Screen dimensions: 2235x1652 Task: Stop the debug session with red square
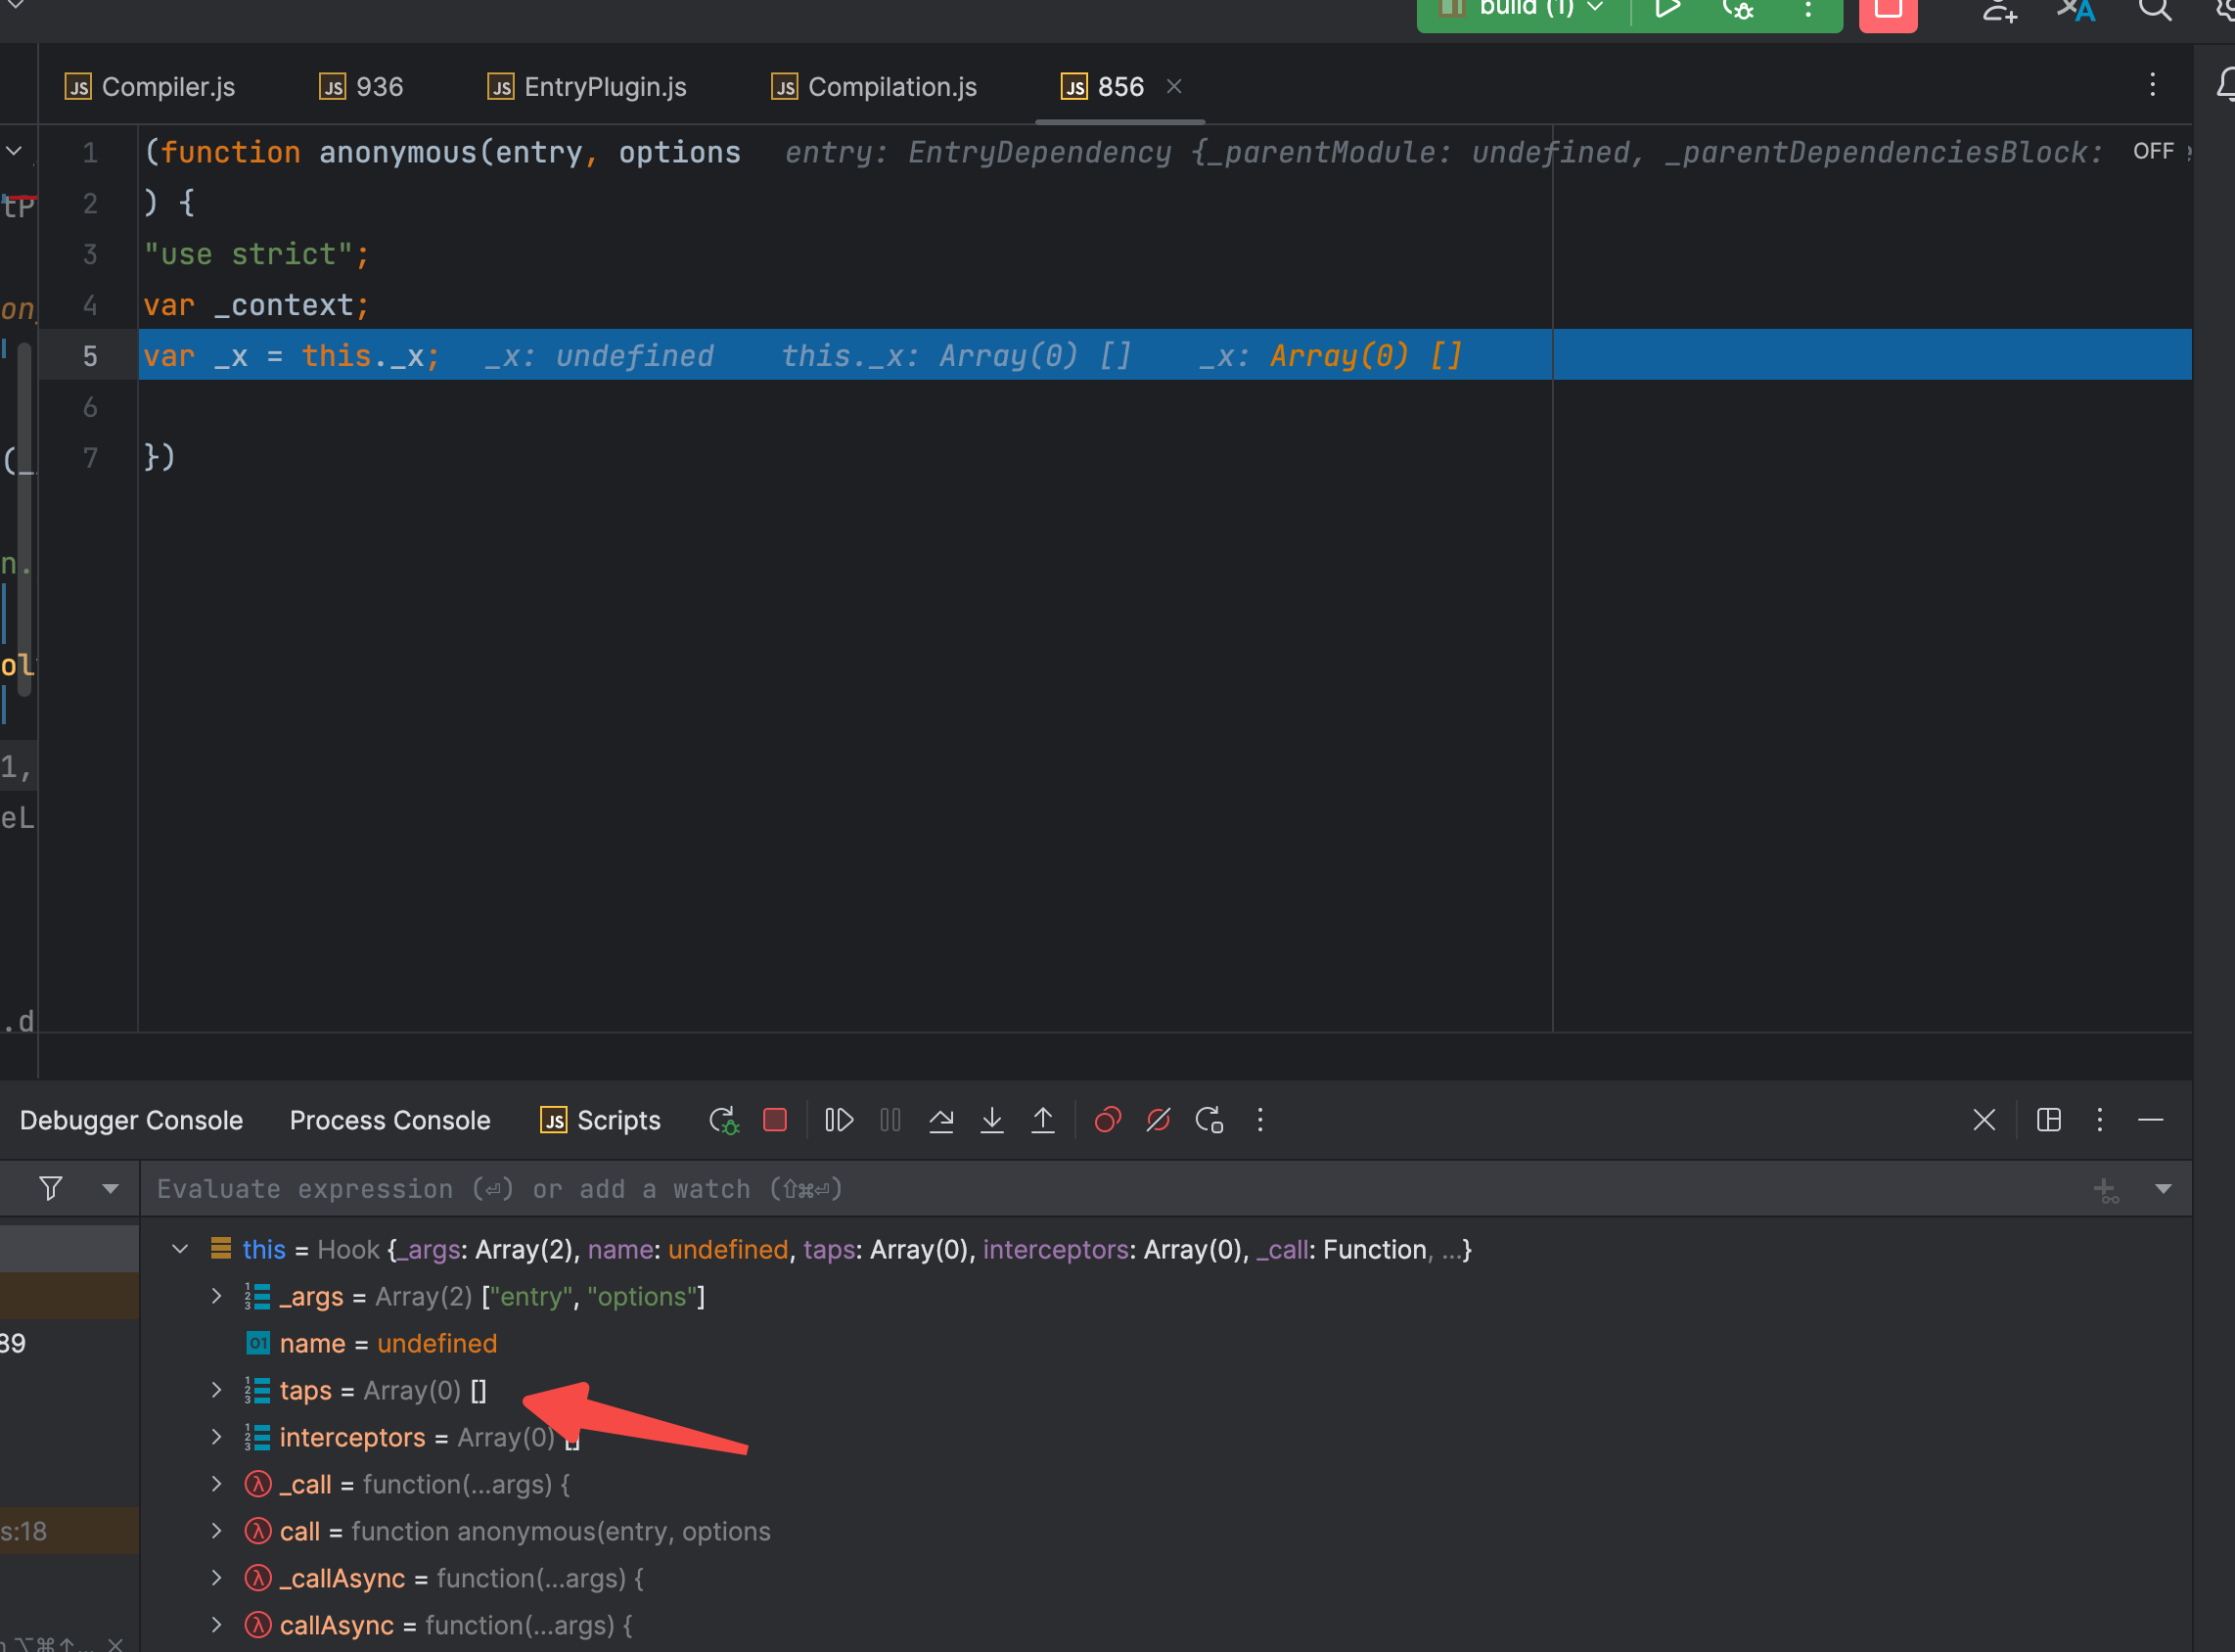(x=775, y=1120)
